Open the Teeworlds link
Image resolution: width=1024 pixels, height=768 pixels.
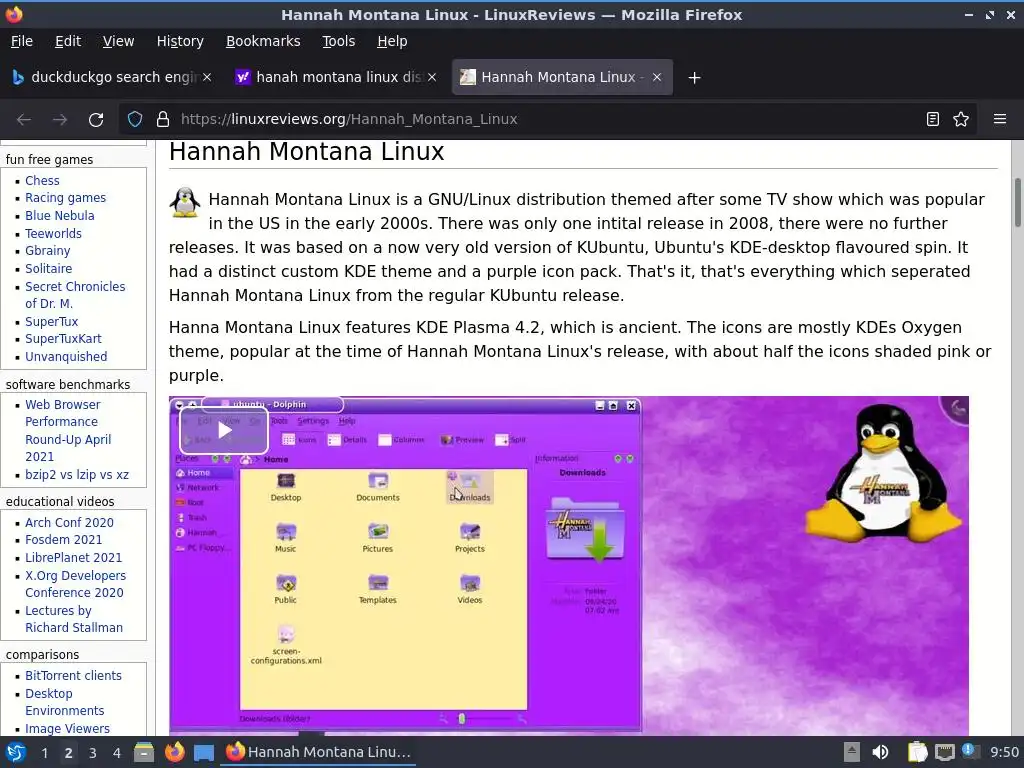coord(54,233)
